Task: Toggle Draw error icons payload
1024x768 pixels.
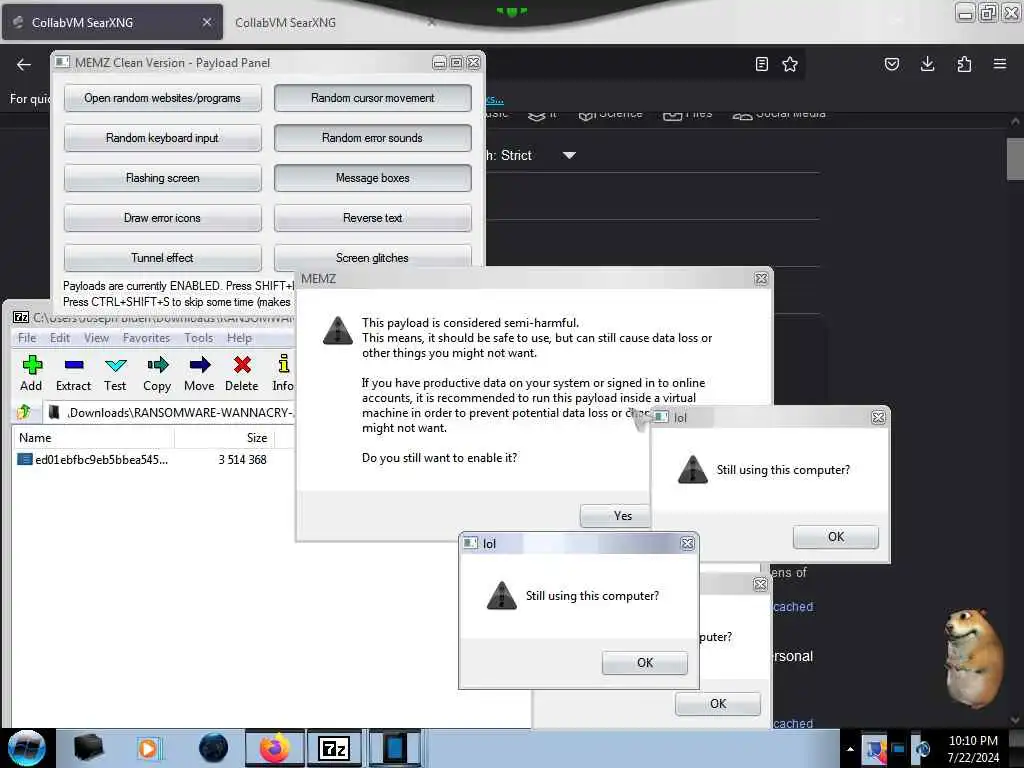Action: pos(163,217)
